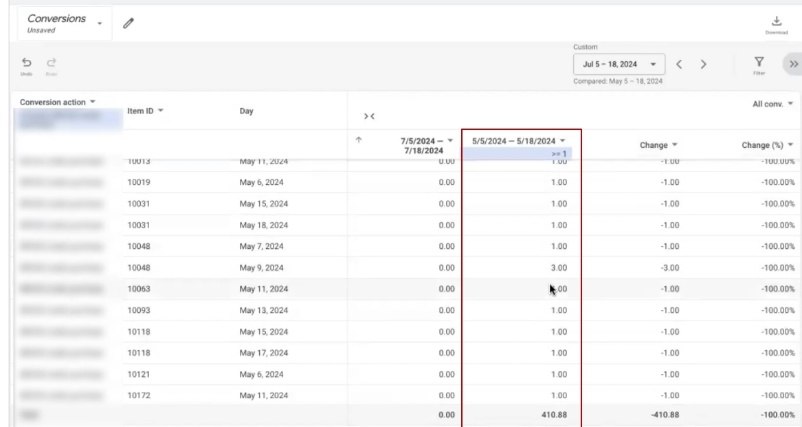Go to previous date range
Screen dimensions: 802x427
pyautogui.click(x=680, y=65)
